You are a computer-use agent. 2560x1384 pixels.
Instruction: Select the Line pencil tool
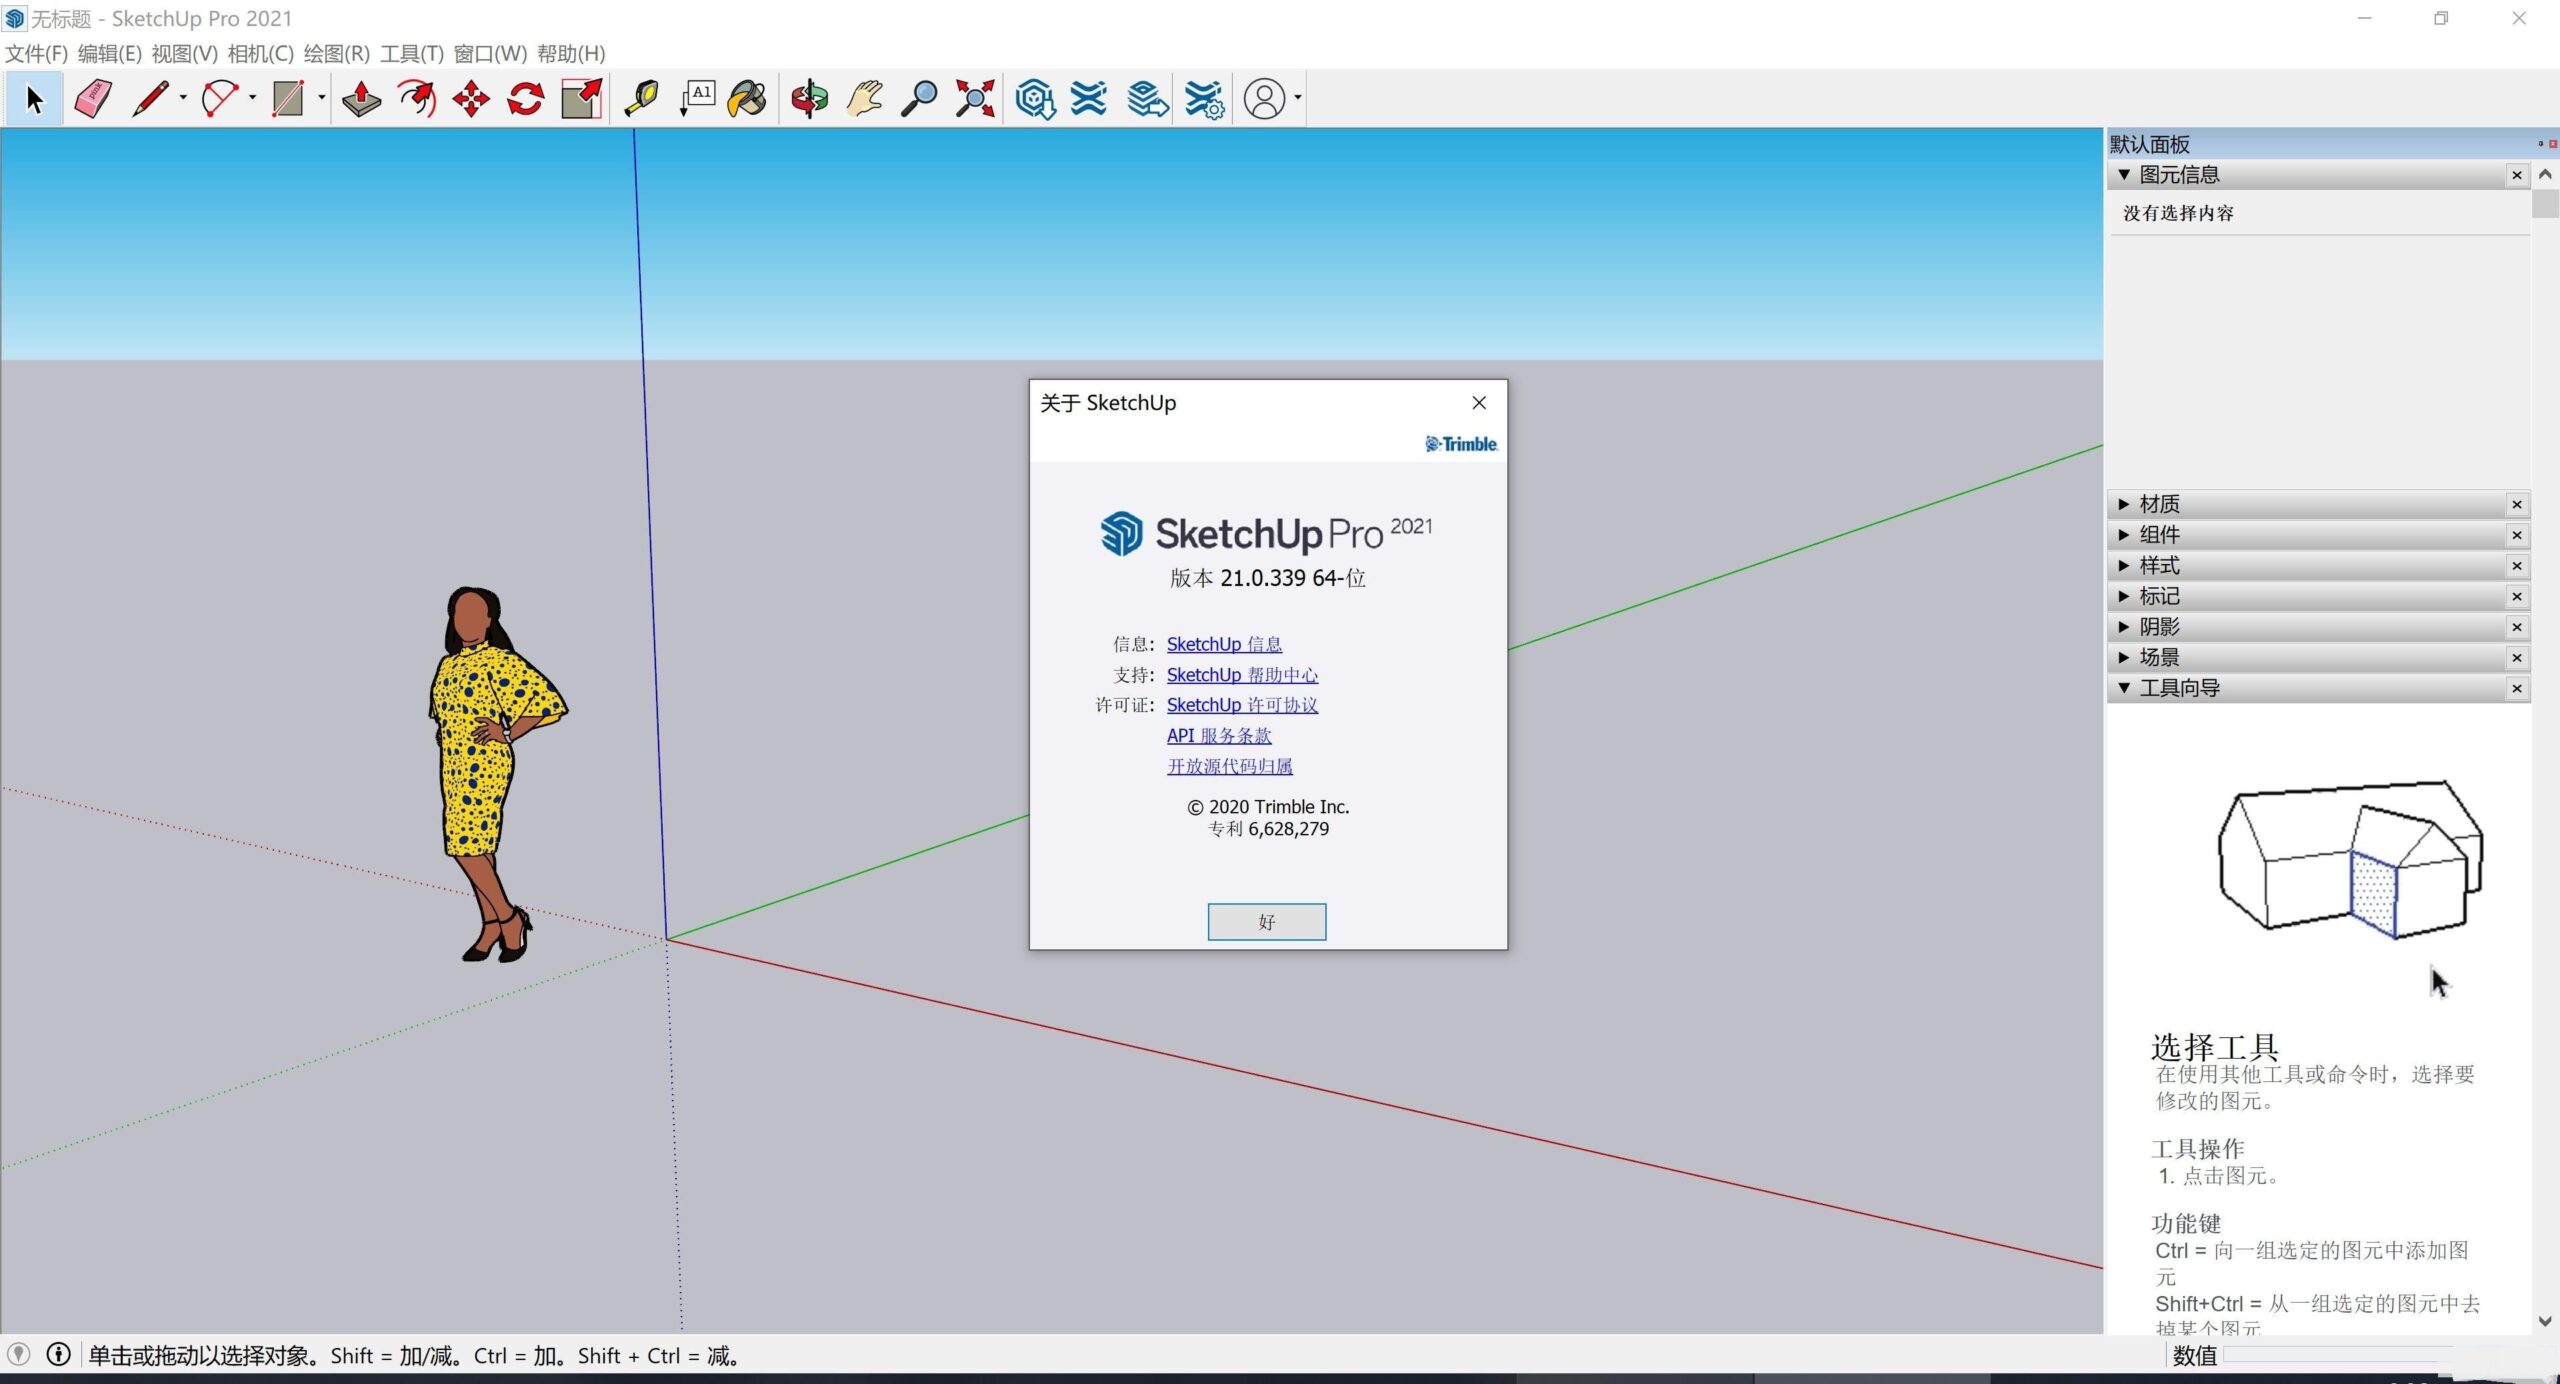(x=150, y=99)
